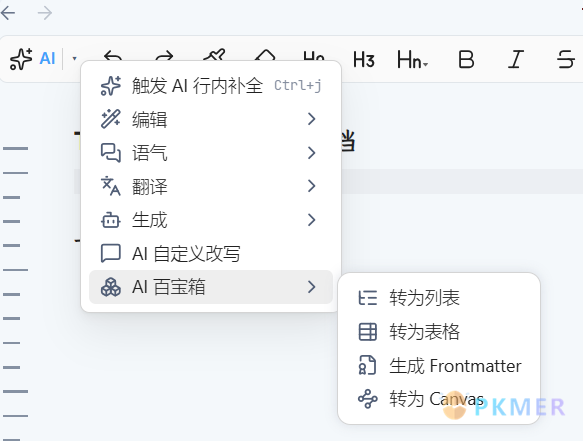The image size is (583, 441).
Task: Click the magic wand icon beside 编辑
Action: tap(111, 119)
